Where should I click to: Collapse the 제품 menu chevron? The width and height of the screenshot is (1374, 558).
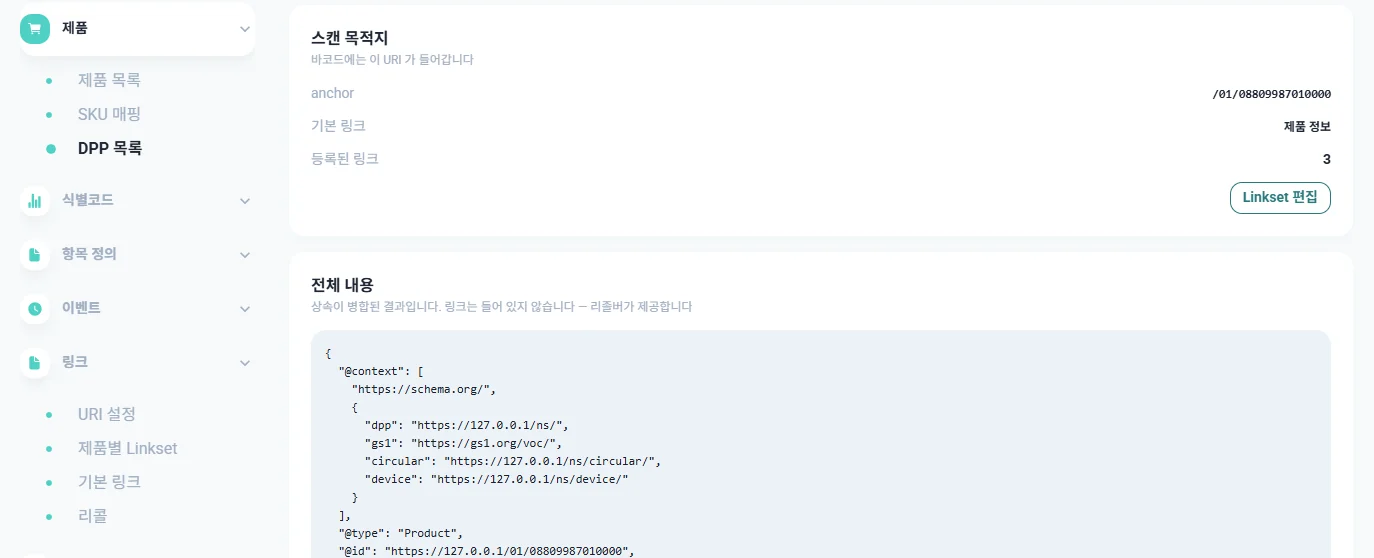[x=245, y=29]
